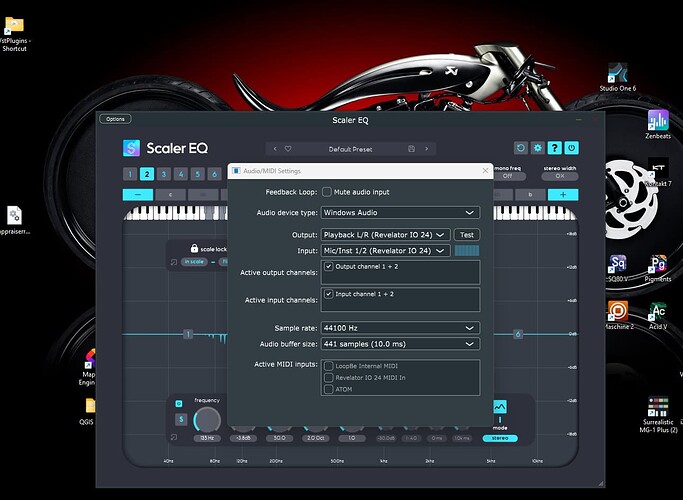Click the reset/undo circular arrow icon

(521, 148)
